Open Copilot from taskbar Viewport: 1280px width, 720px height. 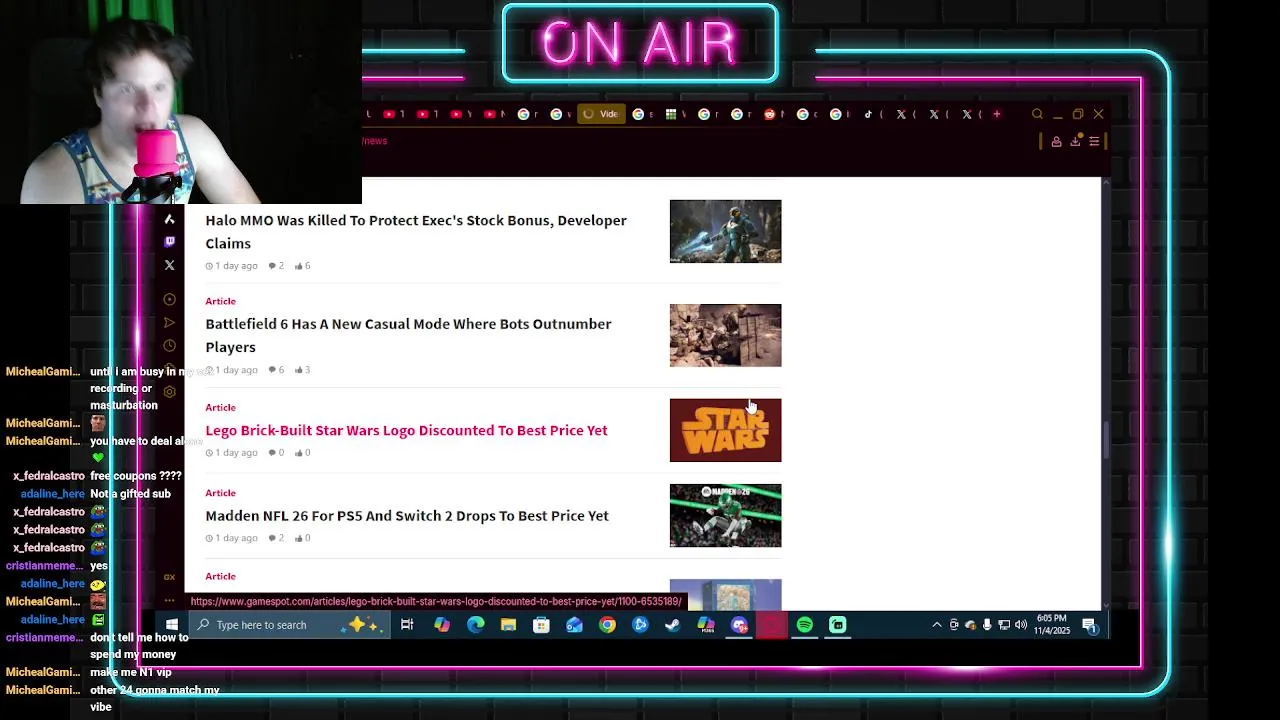pyautogui.click(x=442, y=625)
